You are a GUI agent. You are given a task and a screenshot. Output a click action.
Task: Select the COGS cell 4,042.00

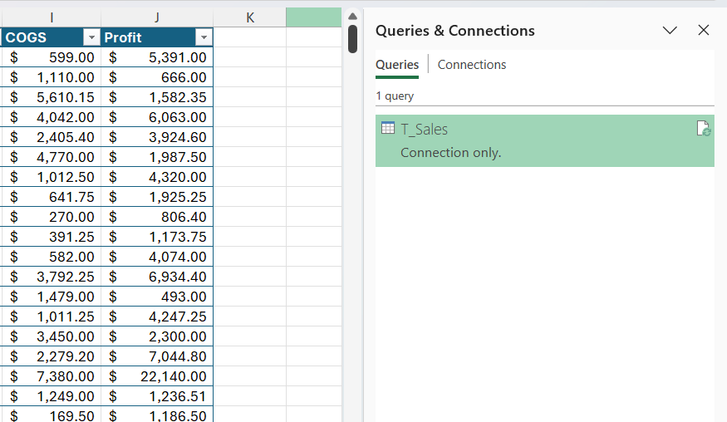point(51,117)
